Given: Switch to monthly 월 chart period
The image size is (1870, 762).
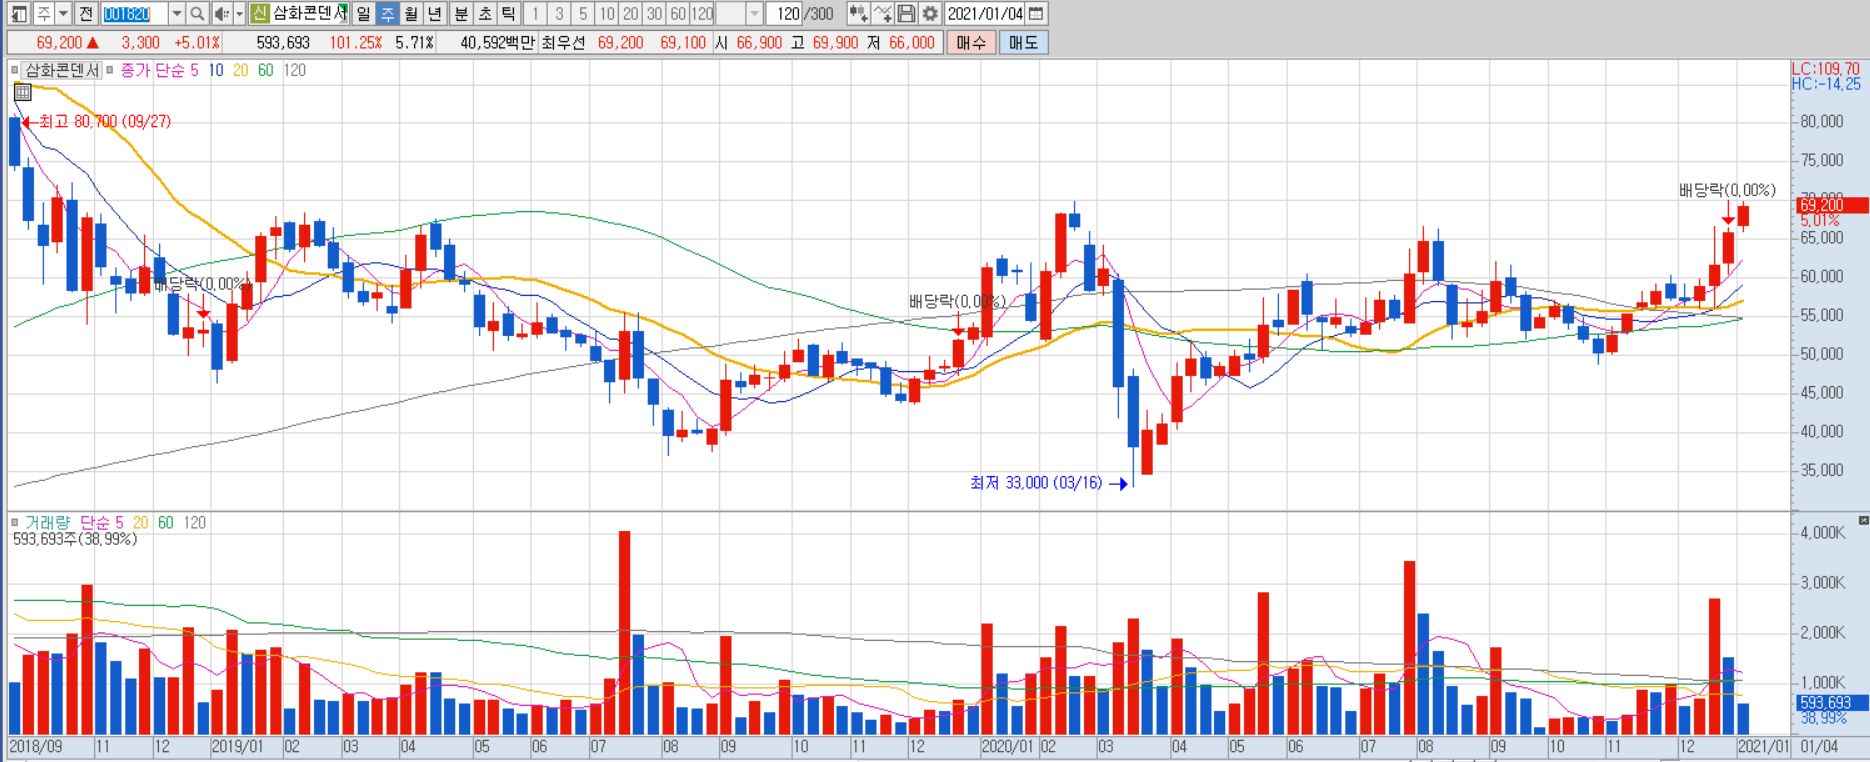Looking at the screenshot, I should coord(411,14).
